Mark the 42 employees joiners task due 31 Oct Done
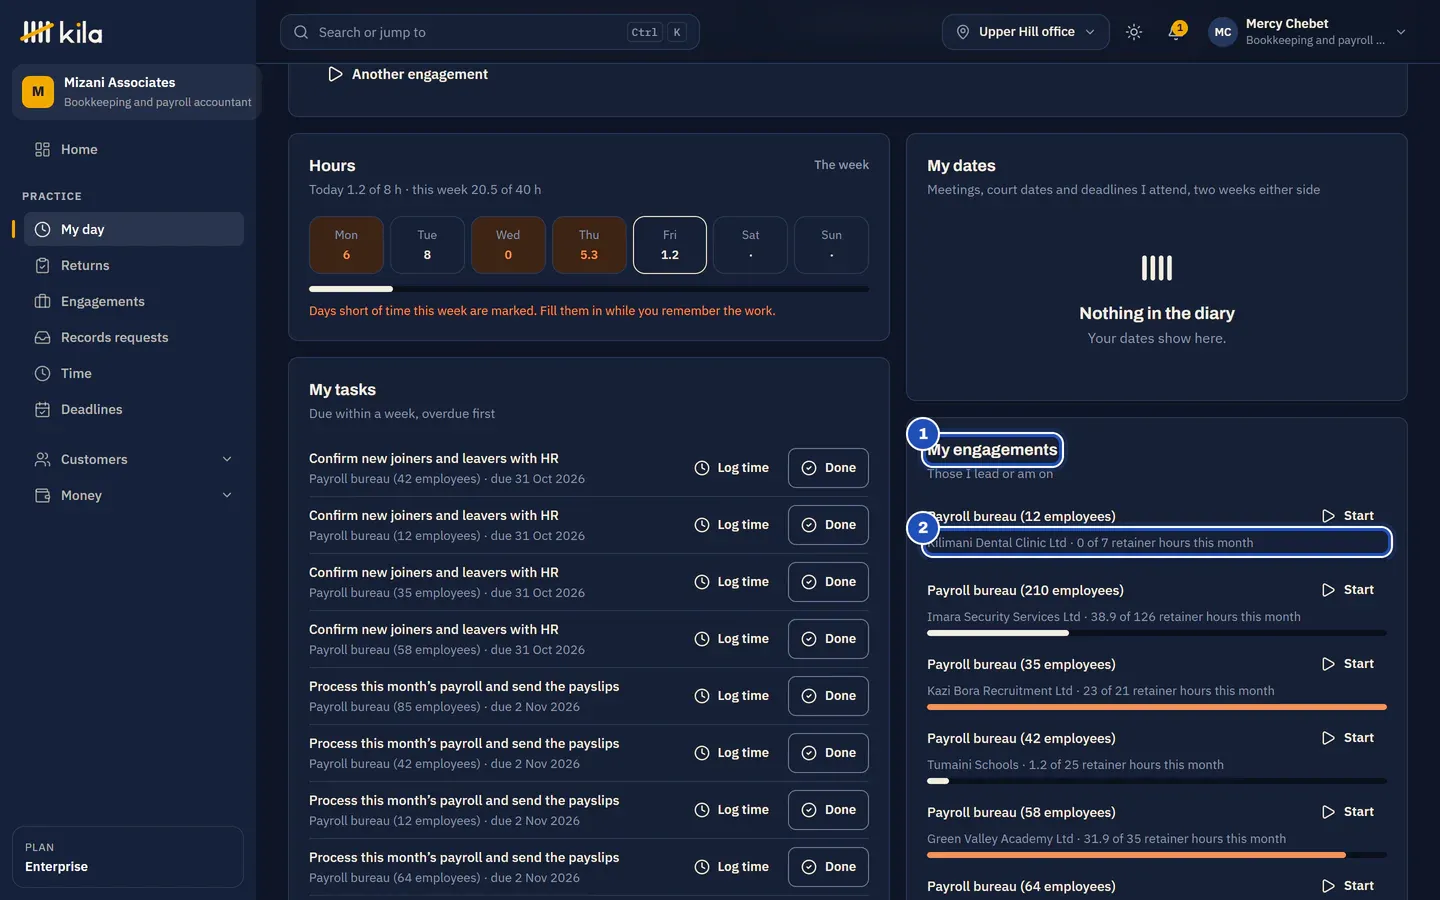 pyautogui.click(x=828, y=468)
